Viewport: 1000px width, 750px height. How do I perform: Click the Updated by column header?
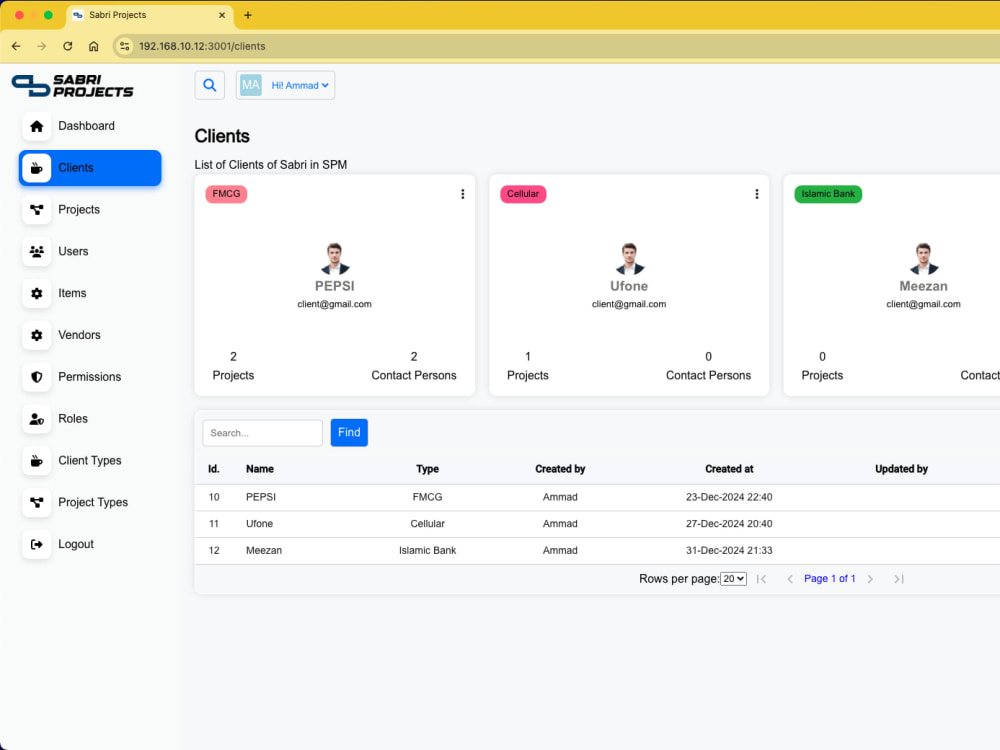(901, 469)
